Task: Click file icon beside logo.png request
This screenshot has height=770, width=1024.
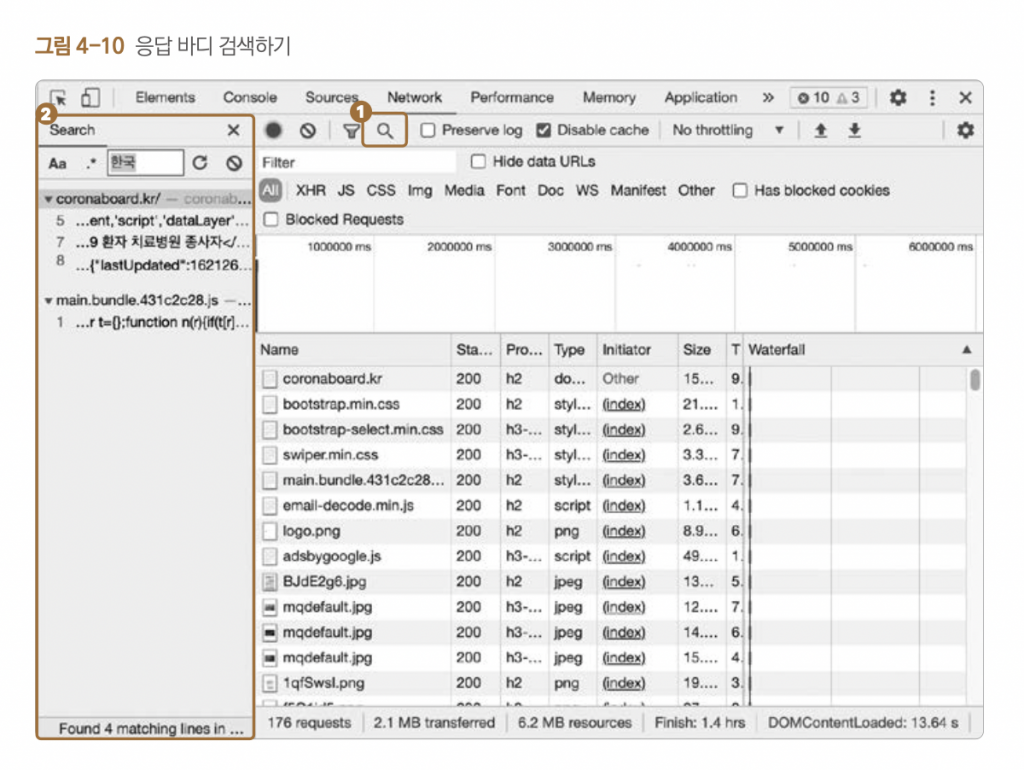Action: pyautogui.click(x=269, y=532)
